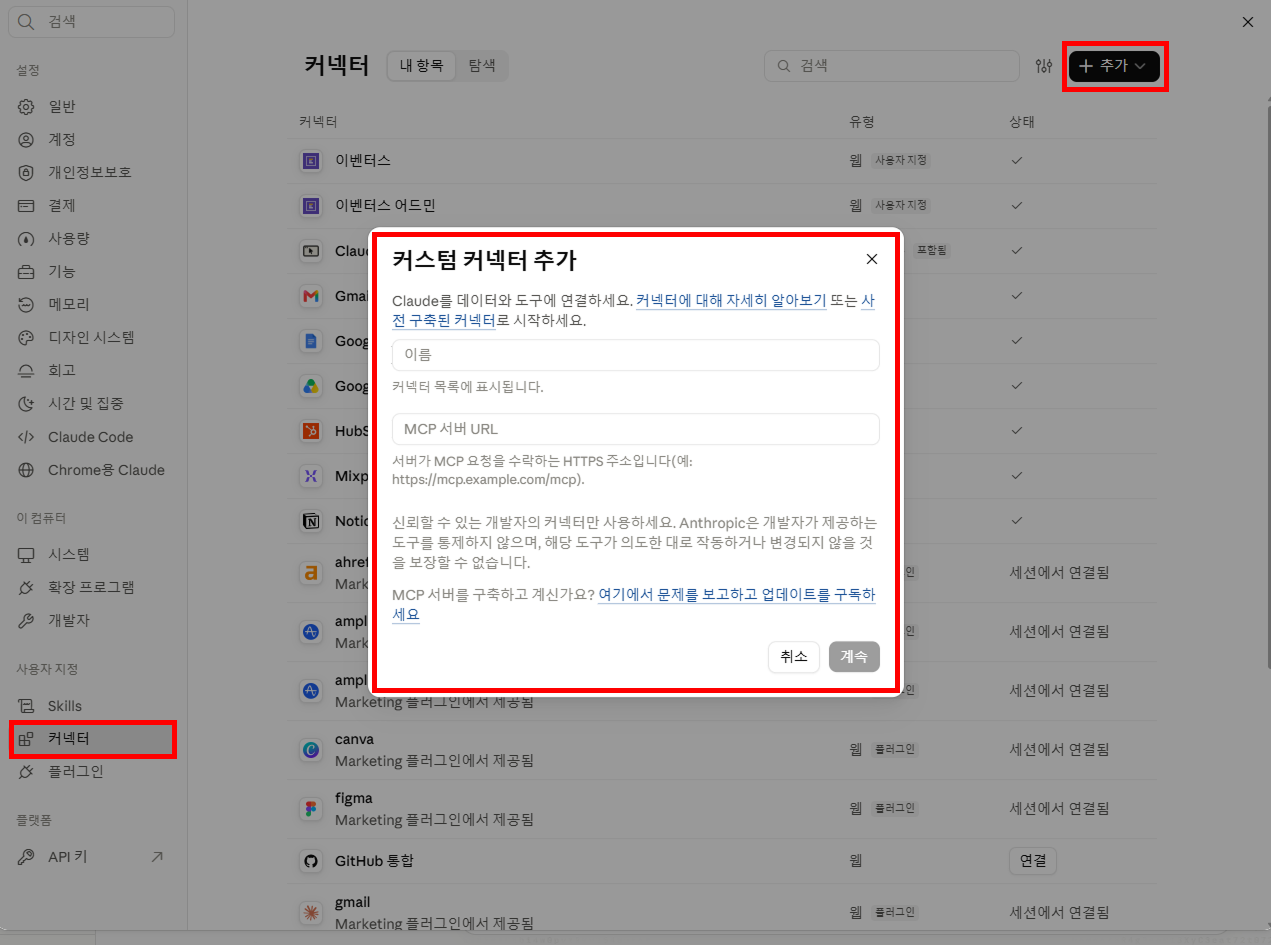Open 시스템 settings
Image resolution: width=1271 pixels, height=945 pixels.
coord(92,554)
